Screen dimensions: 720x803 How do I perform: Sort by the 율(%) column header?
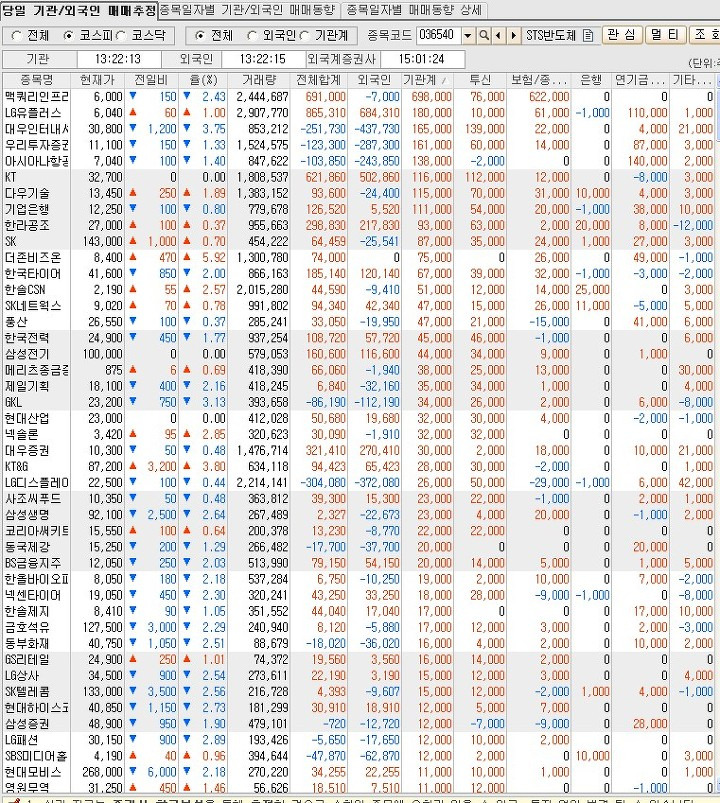[203, 80]
